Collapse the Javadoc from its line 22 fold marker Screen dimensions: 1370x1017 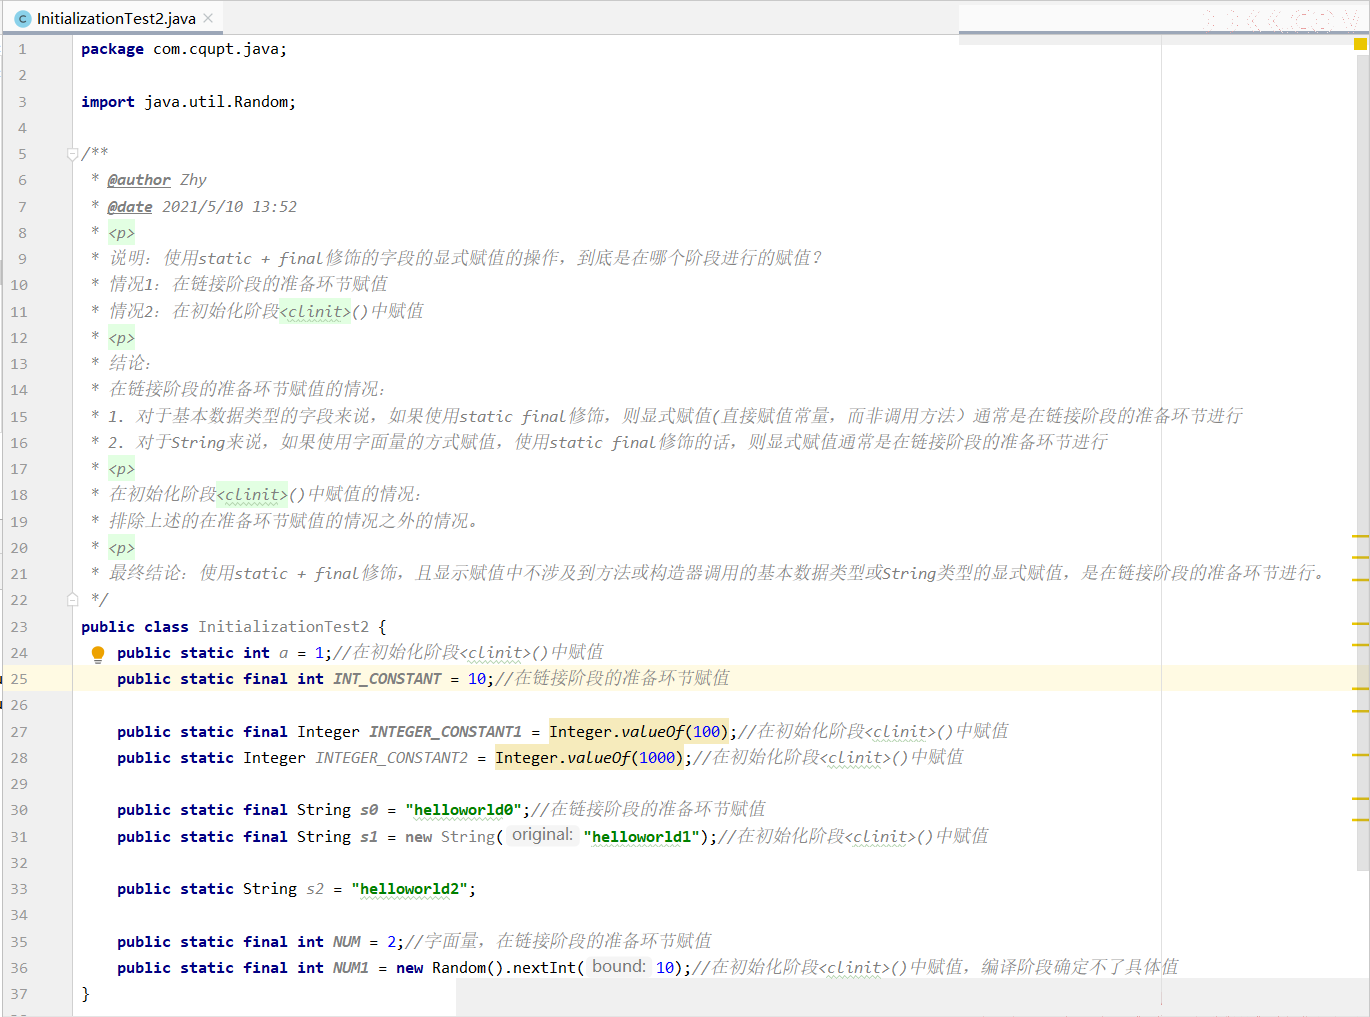(73, 600)
